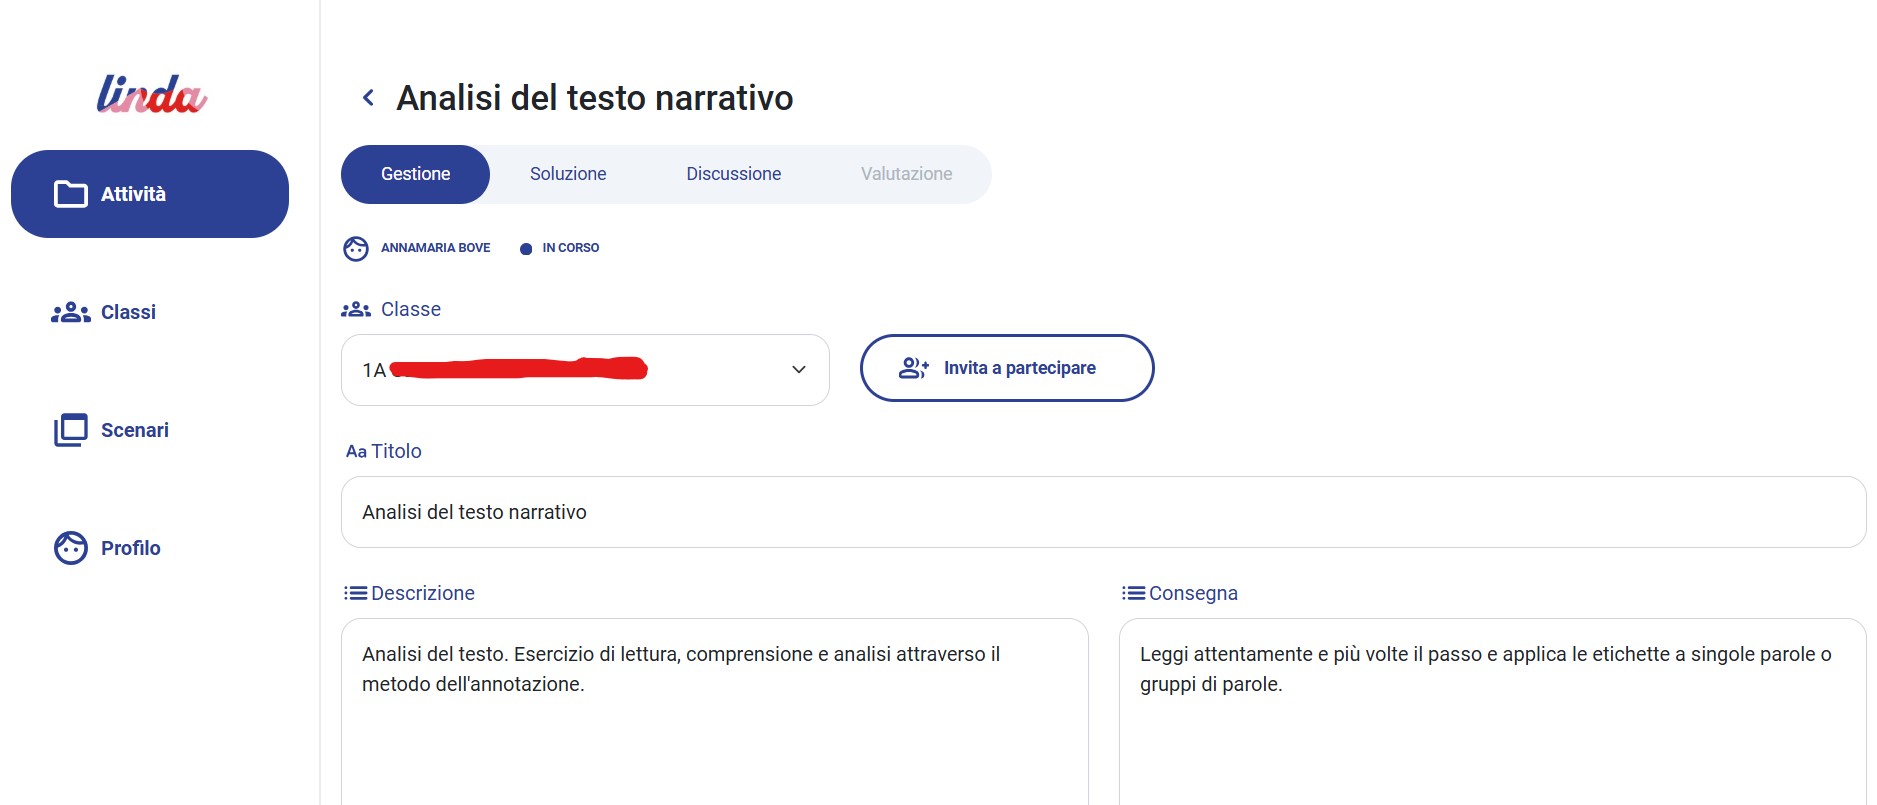Image resolution: width=1877 pixels, height=805 pixels.
Task: Switch to the Soluzione tab
Action: click(x=568, y=174)
